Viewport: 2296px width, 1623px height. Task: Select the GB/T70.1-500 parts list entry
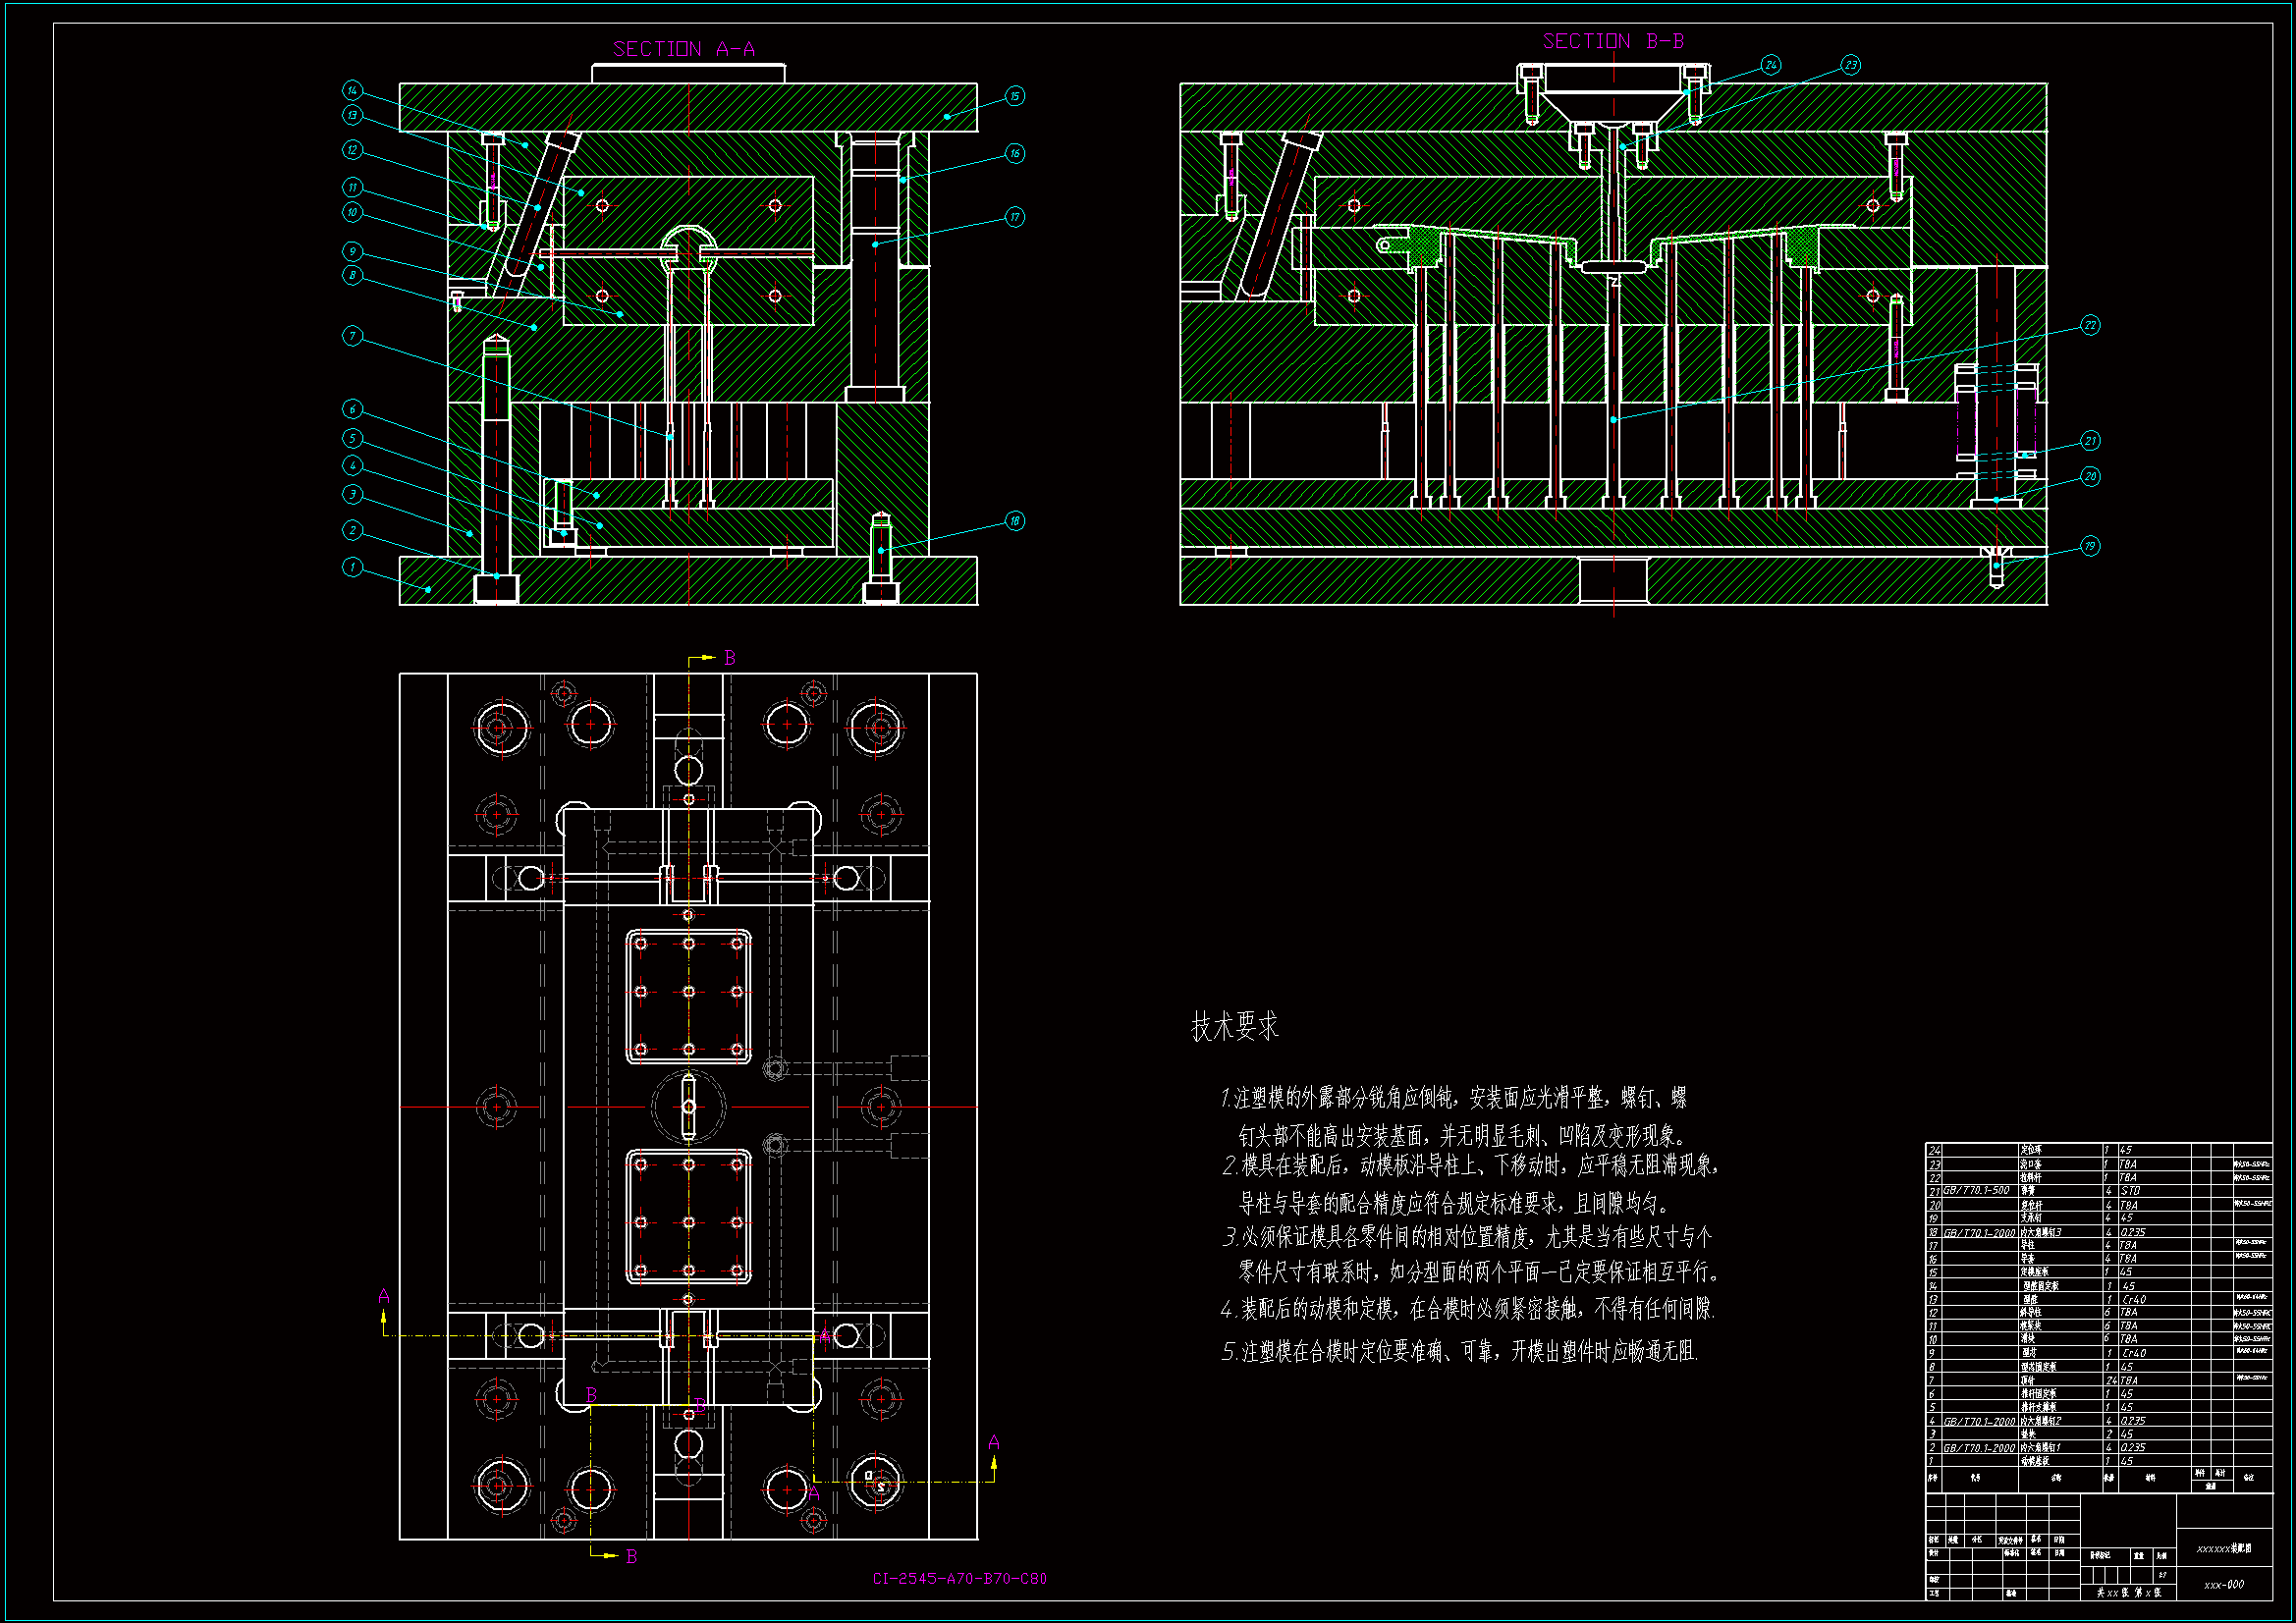pos(1976,1191)
